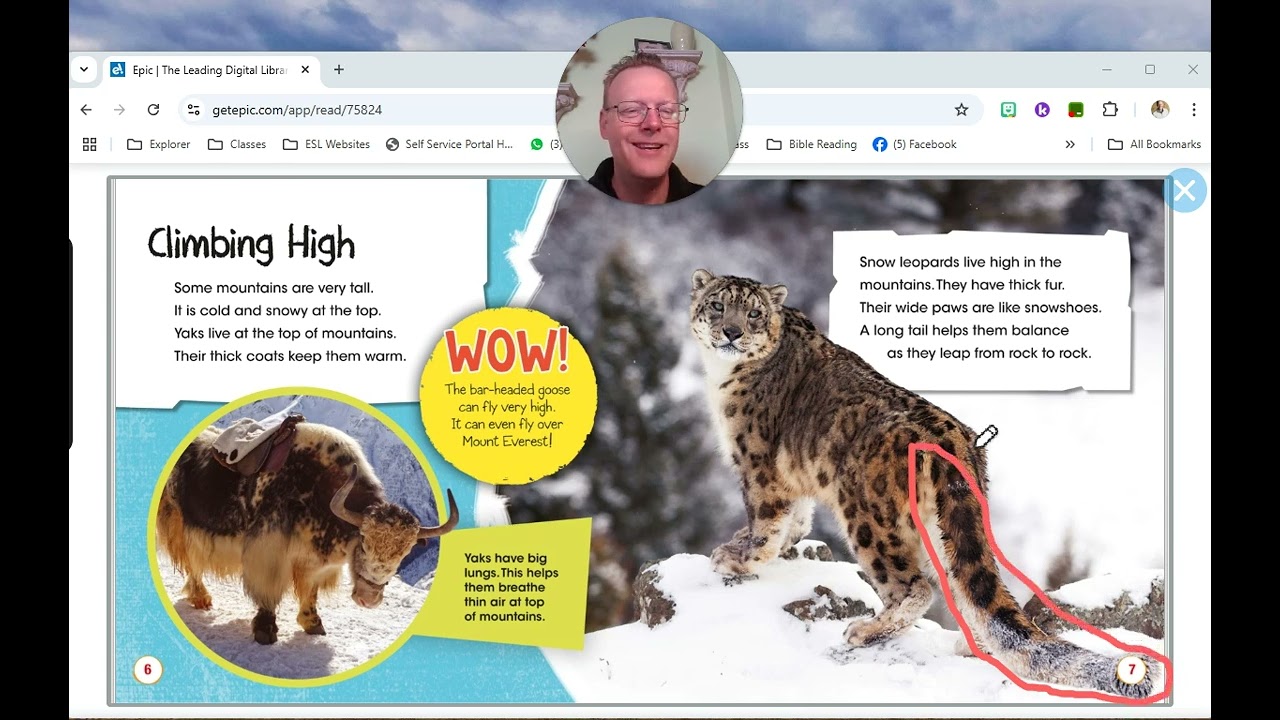Image resolution: width=1280 pixels, height=720 pixels.
Task: Click the page number 7 badge
Action: (1132, 670)
